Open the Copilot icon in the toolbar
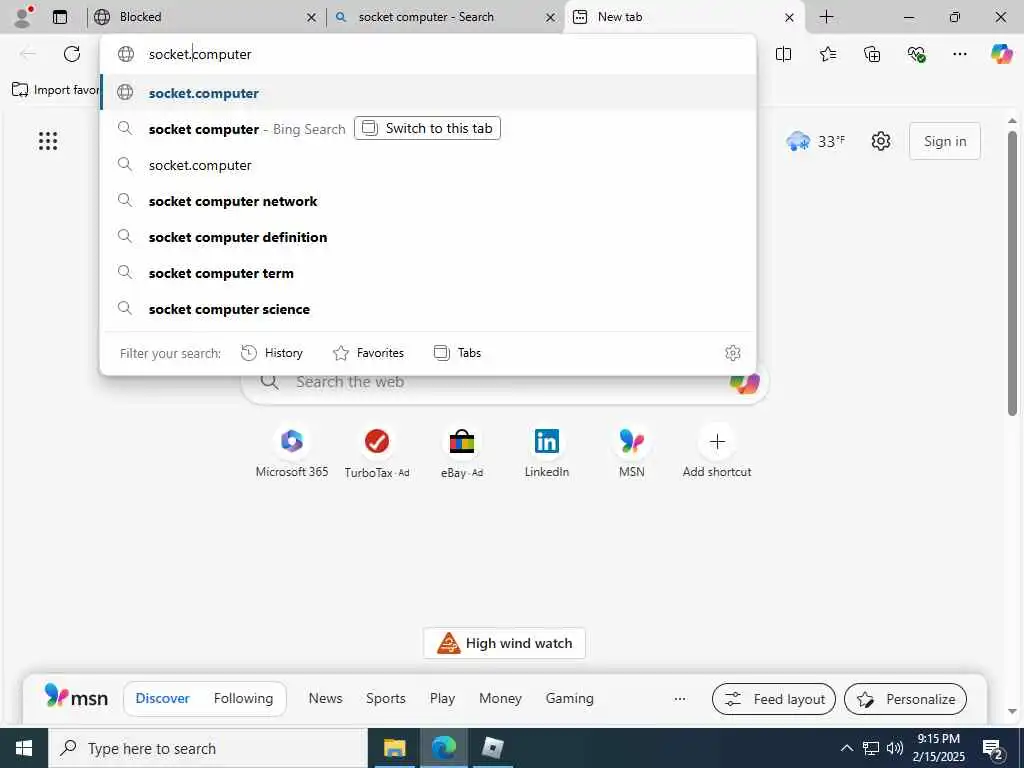 coord(1001,54)
